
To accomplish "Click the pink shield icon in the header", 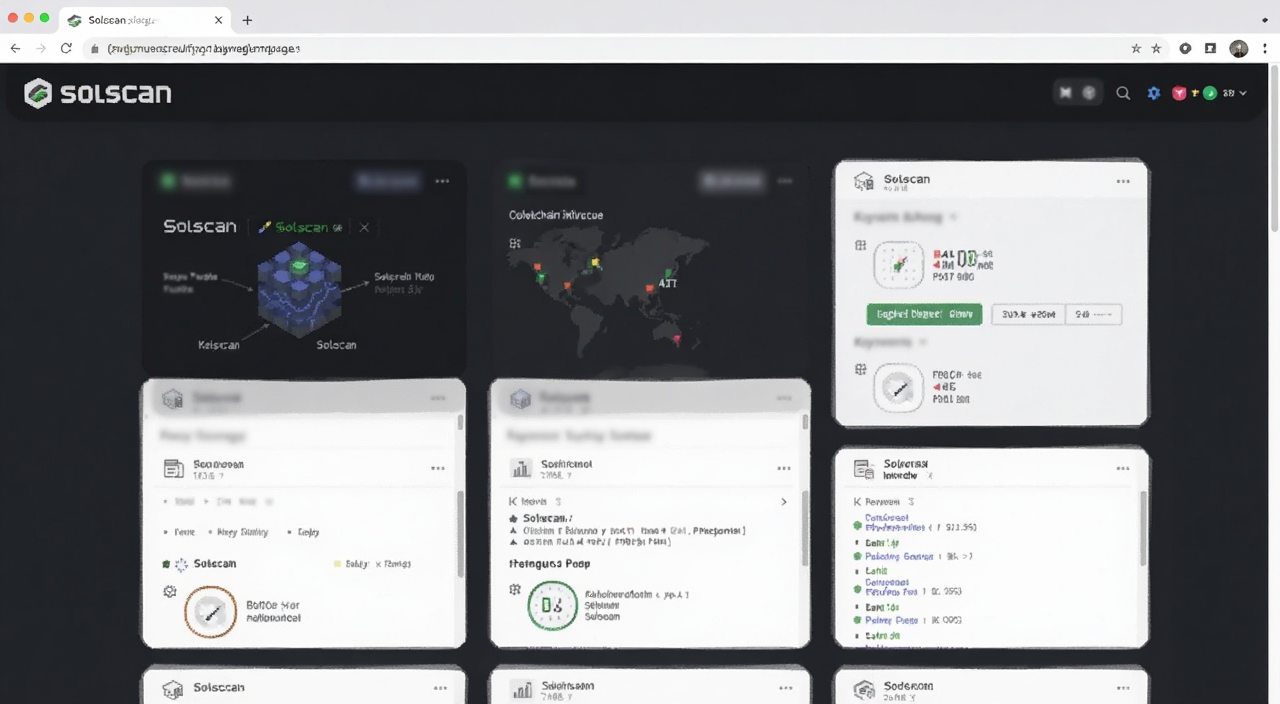I will pyautogui.click(x=1179, y=93).
